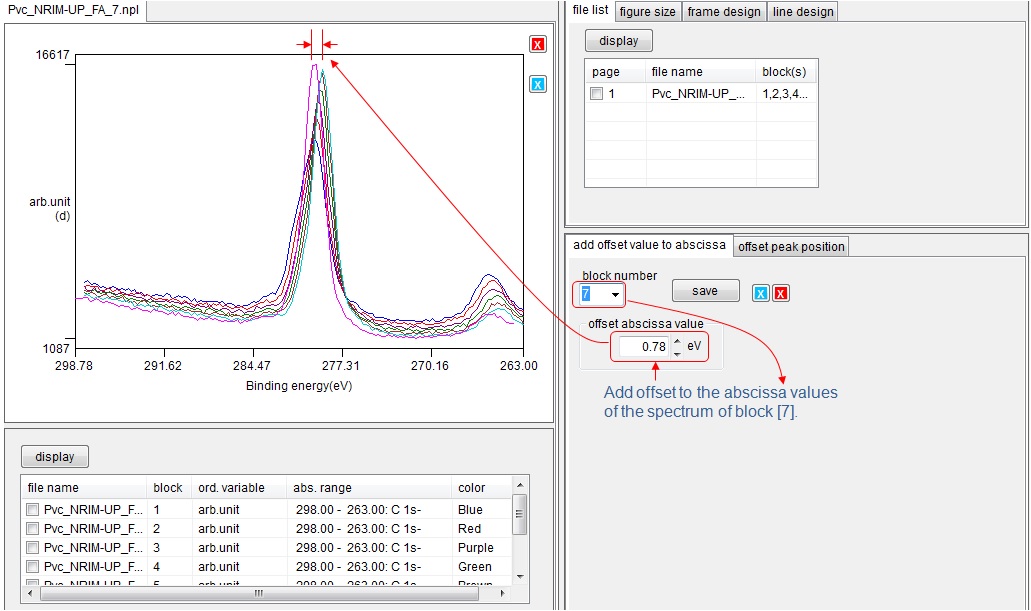The width and height of the screenshot is (1031, 611).
Task: Click the blue X icon next to save
Action: pos(761,293)
